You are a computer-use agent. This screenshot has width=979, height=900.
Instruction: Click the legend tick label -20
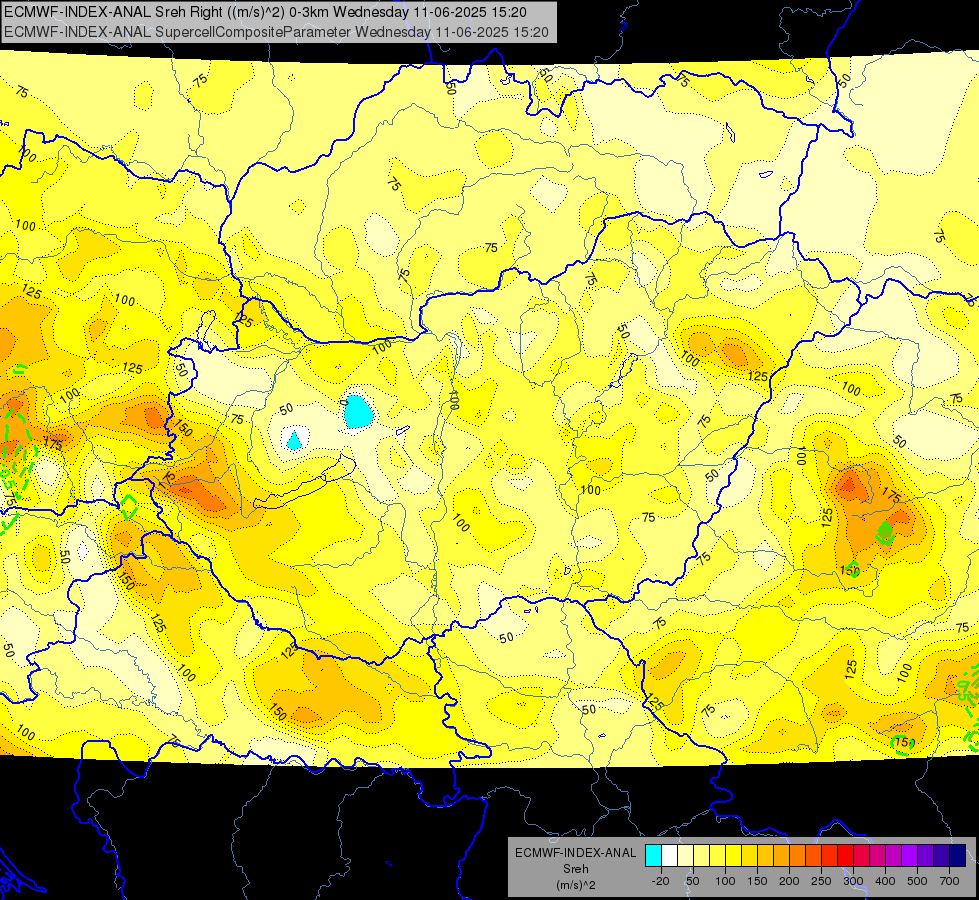pyautogui.click(x=661, y=881)
